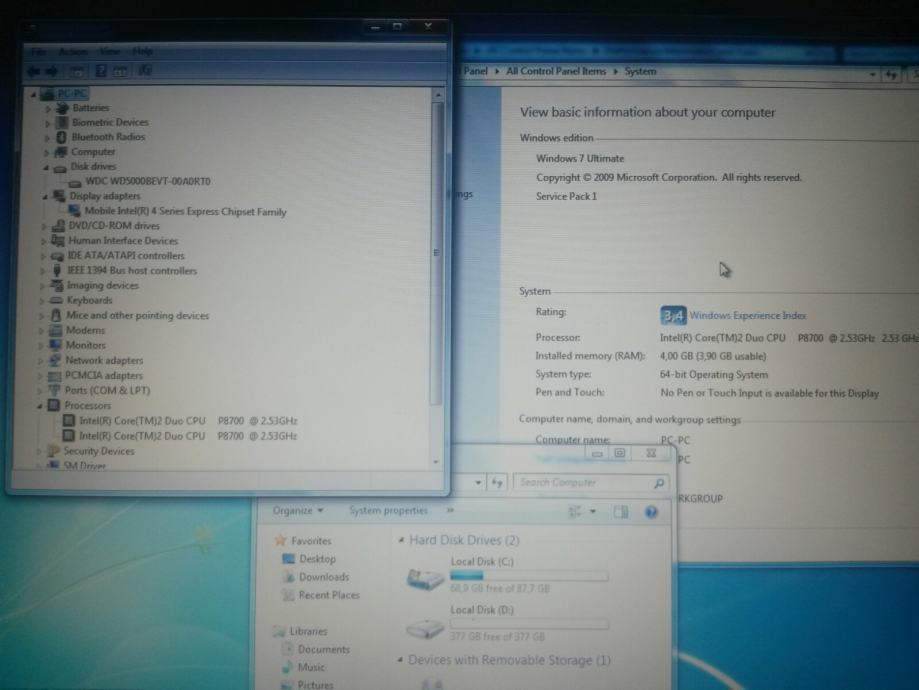Viewport: 919px width, 690px height.
Task: Collapse the PC-PC root node
Action: coord(33,94)
